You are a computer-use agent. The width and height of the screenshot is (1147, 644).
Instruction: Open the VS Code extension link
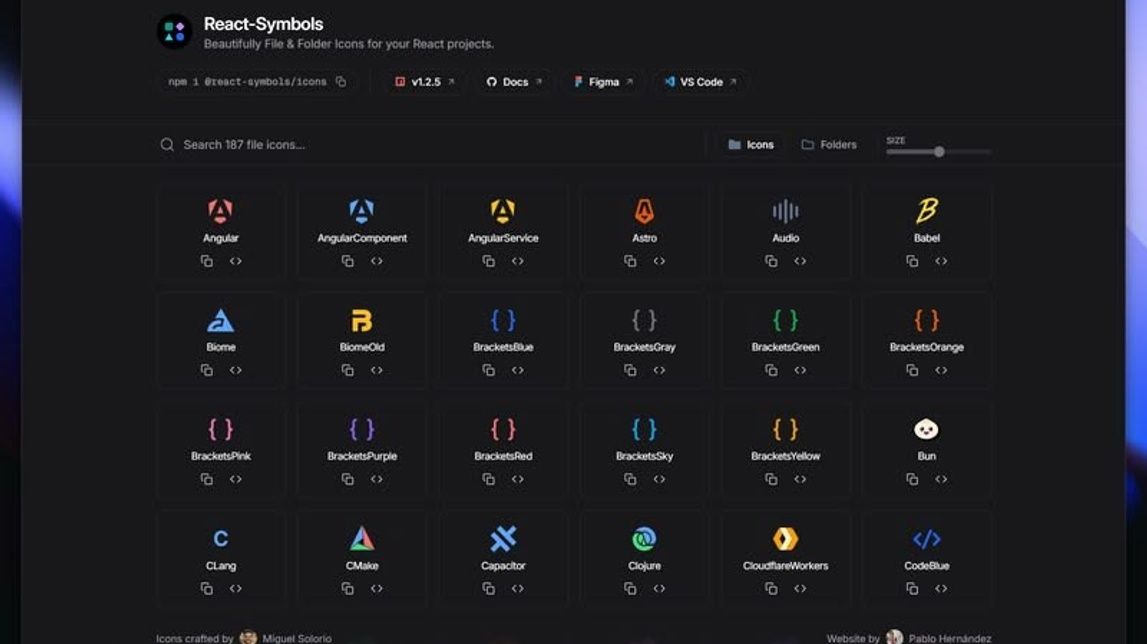tap(701, 82)
